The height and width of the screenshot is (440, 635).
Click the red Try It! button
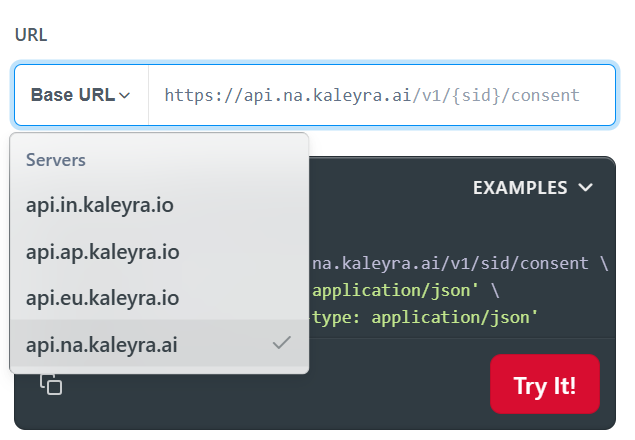coord(545,384)
